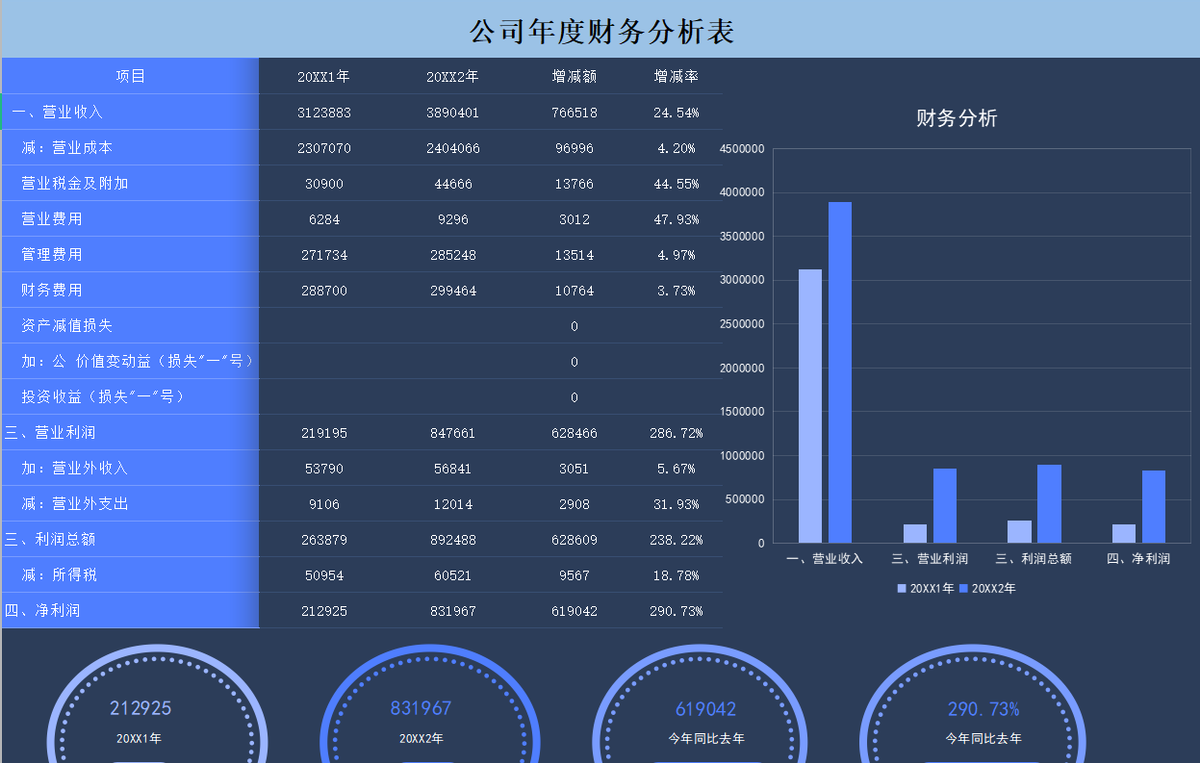This screenshot has height=763, width=1200.
Task: Select the 一、营业收入 row label
Action: point(57,112)
